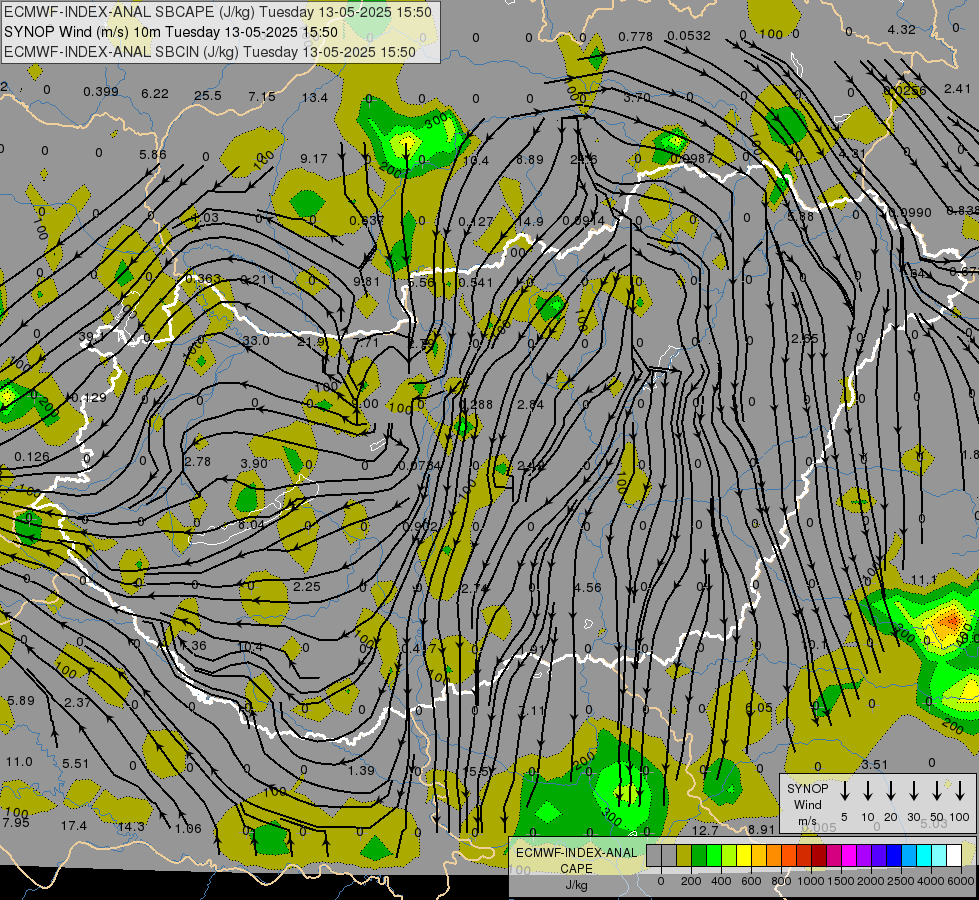
Task: Pick the dark red swatch in CAPE legend
Action: tap(819, 856)
